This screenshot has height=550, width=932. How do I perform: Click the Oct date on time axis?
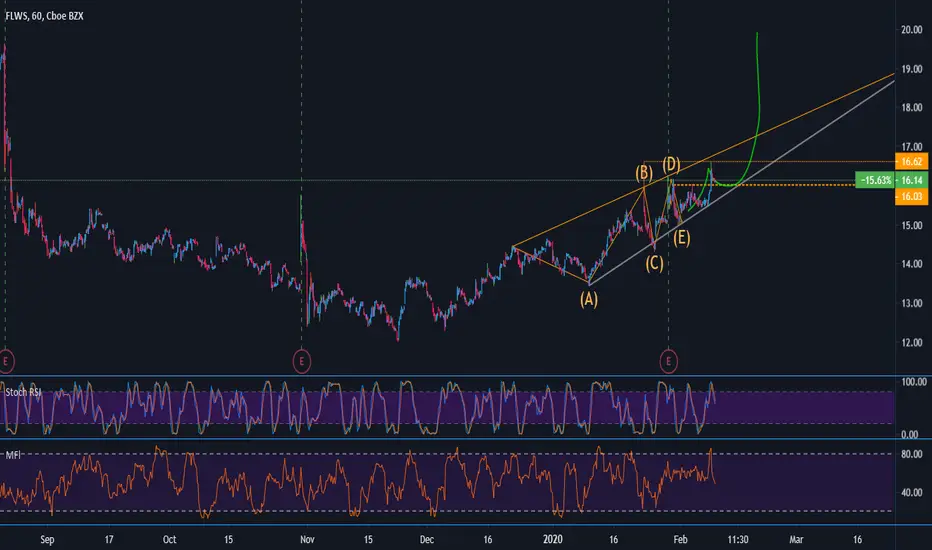[x=169, y=539]
